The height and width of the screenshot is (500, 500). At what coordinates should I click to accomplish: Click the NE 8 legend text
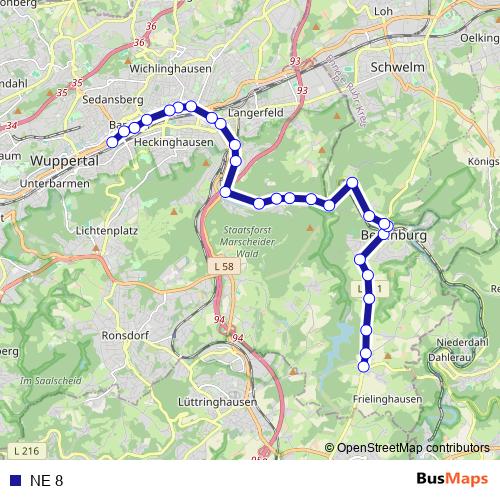(x=46, y=481)
